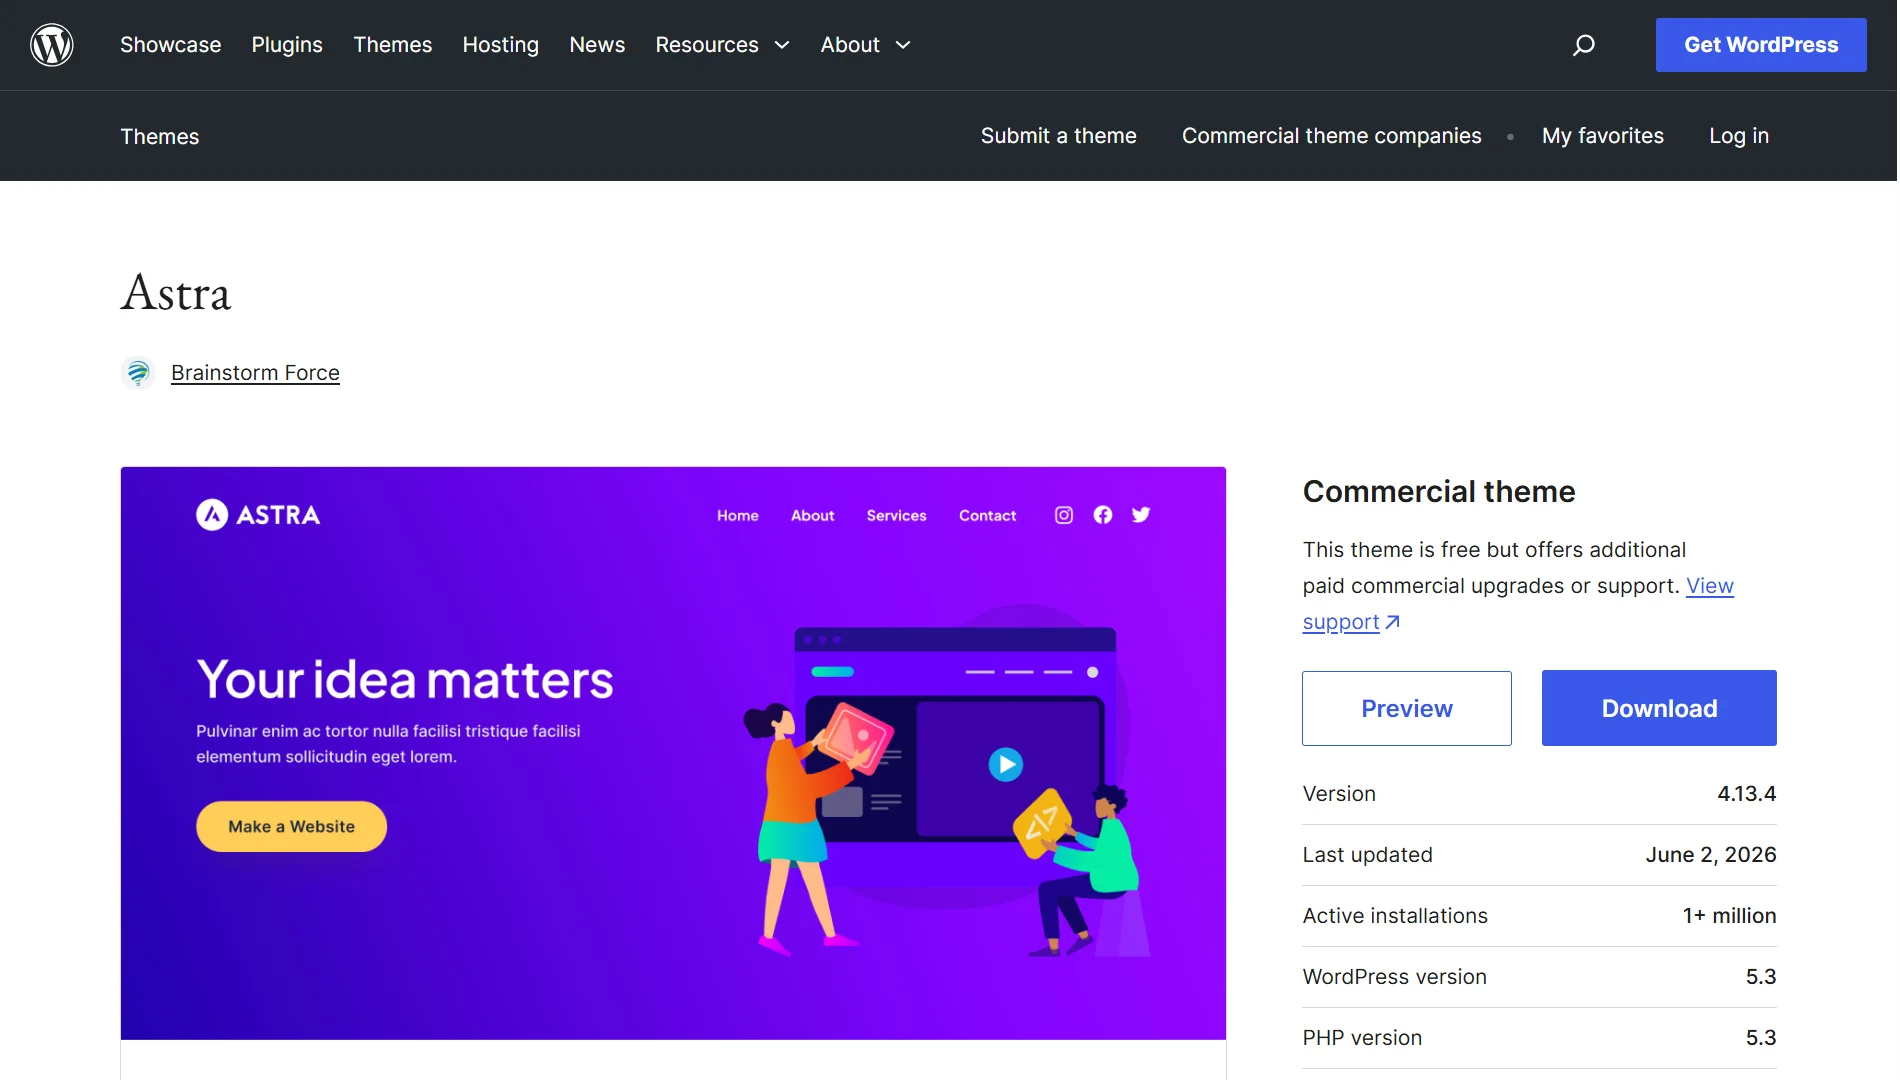Click Themes in the secondary header

tap(160, 137)
